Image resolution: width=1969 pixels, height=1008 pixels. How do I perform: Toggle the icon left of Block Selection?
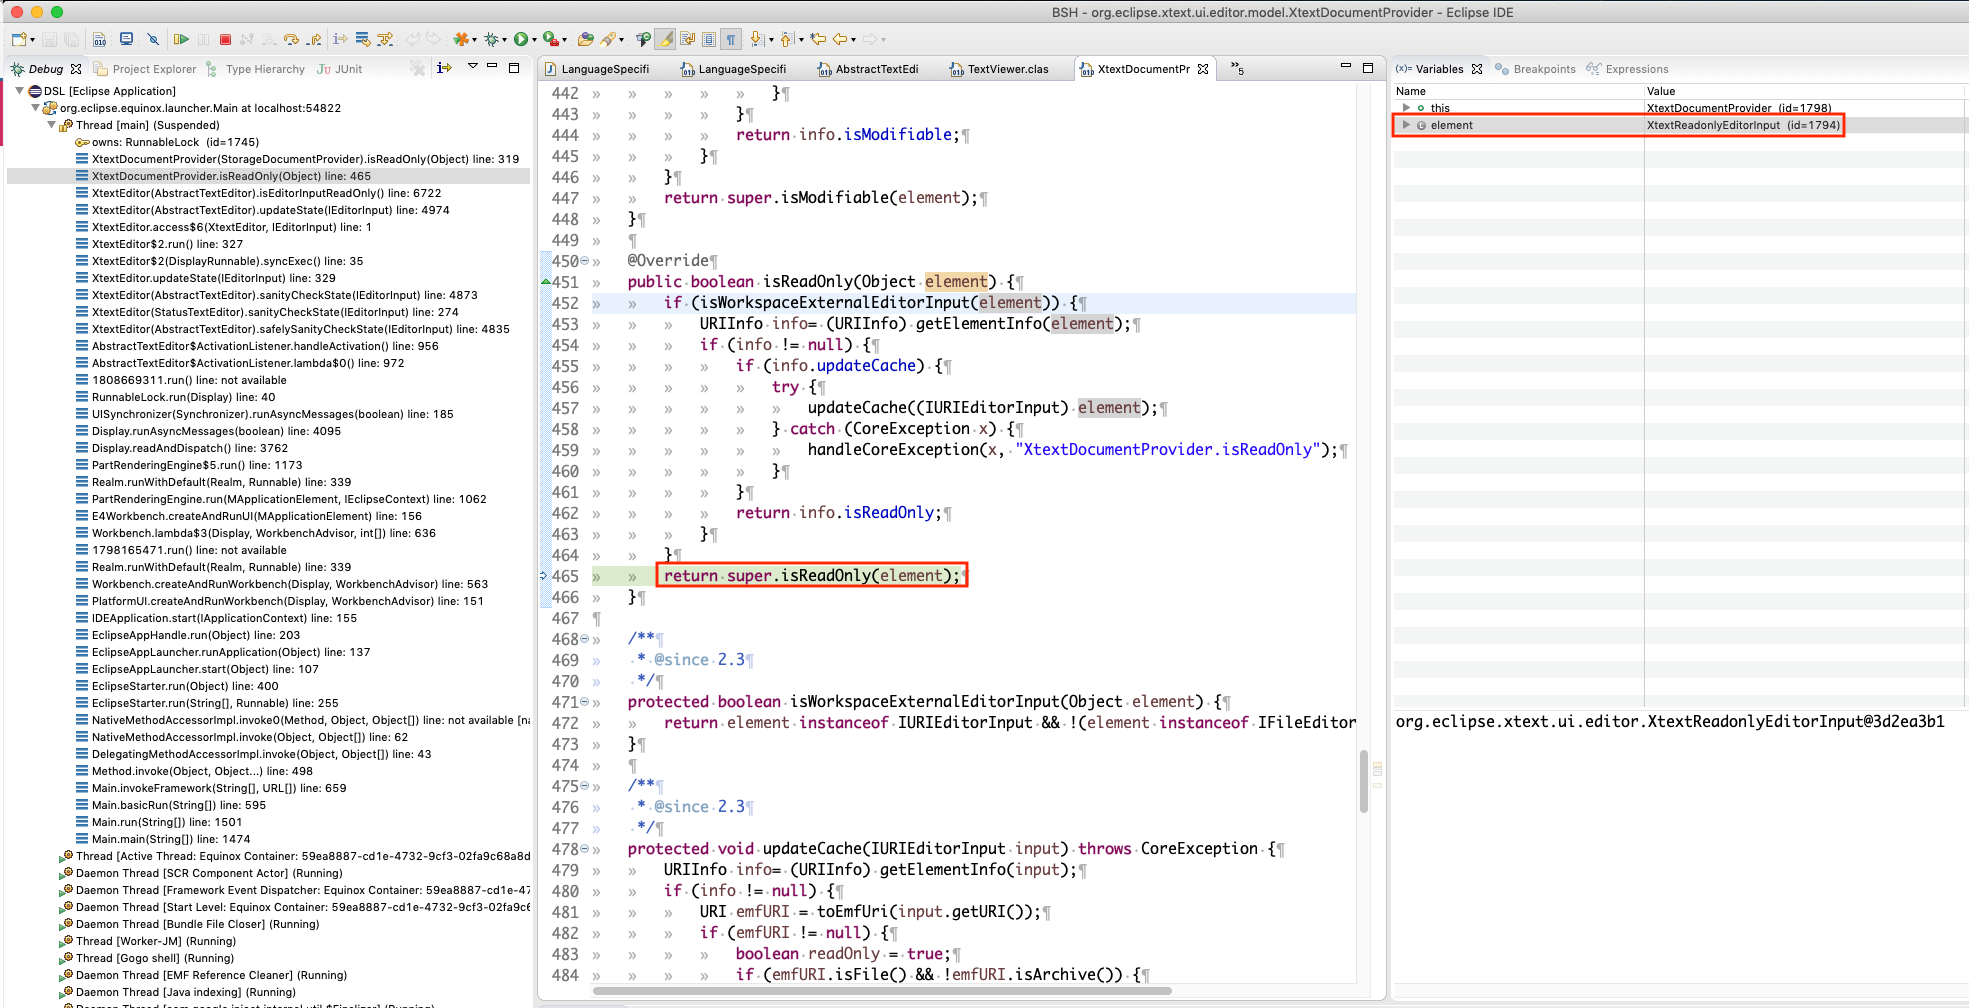[688, 40]
